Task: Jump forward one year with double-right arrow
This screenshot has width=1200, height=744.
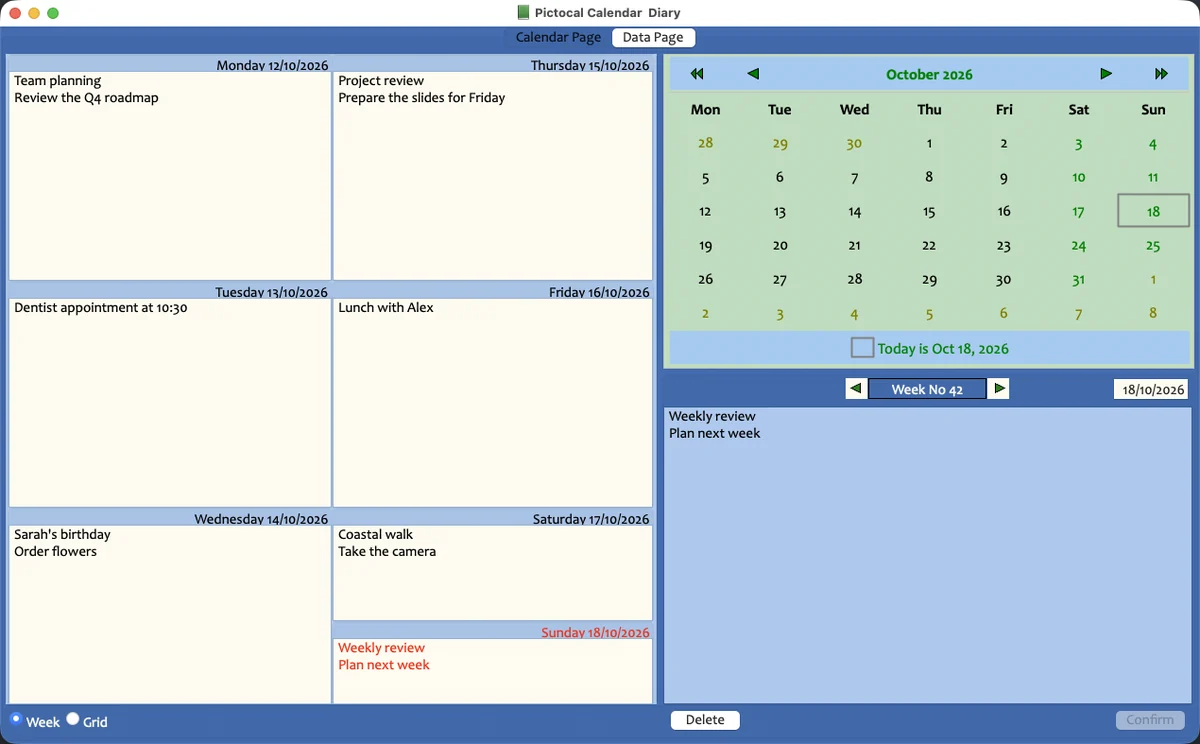Action: coord(1161,74)
